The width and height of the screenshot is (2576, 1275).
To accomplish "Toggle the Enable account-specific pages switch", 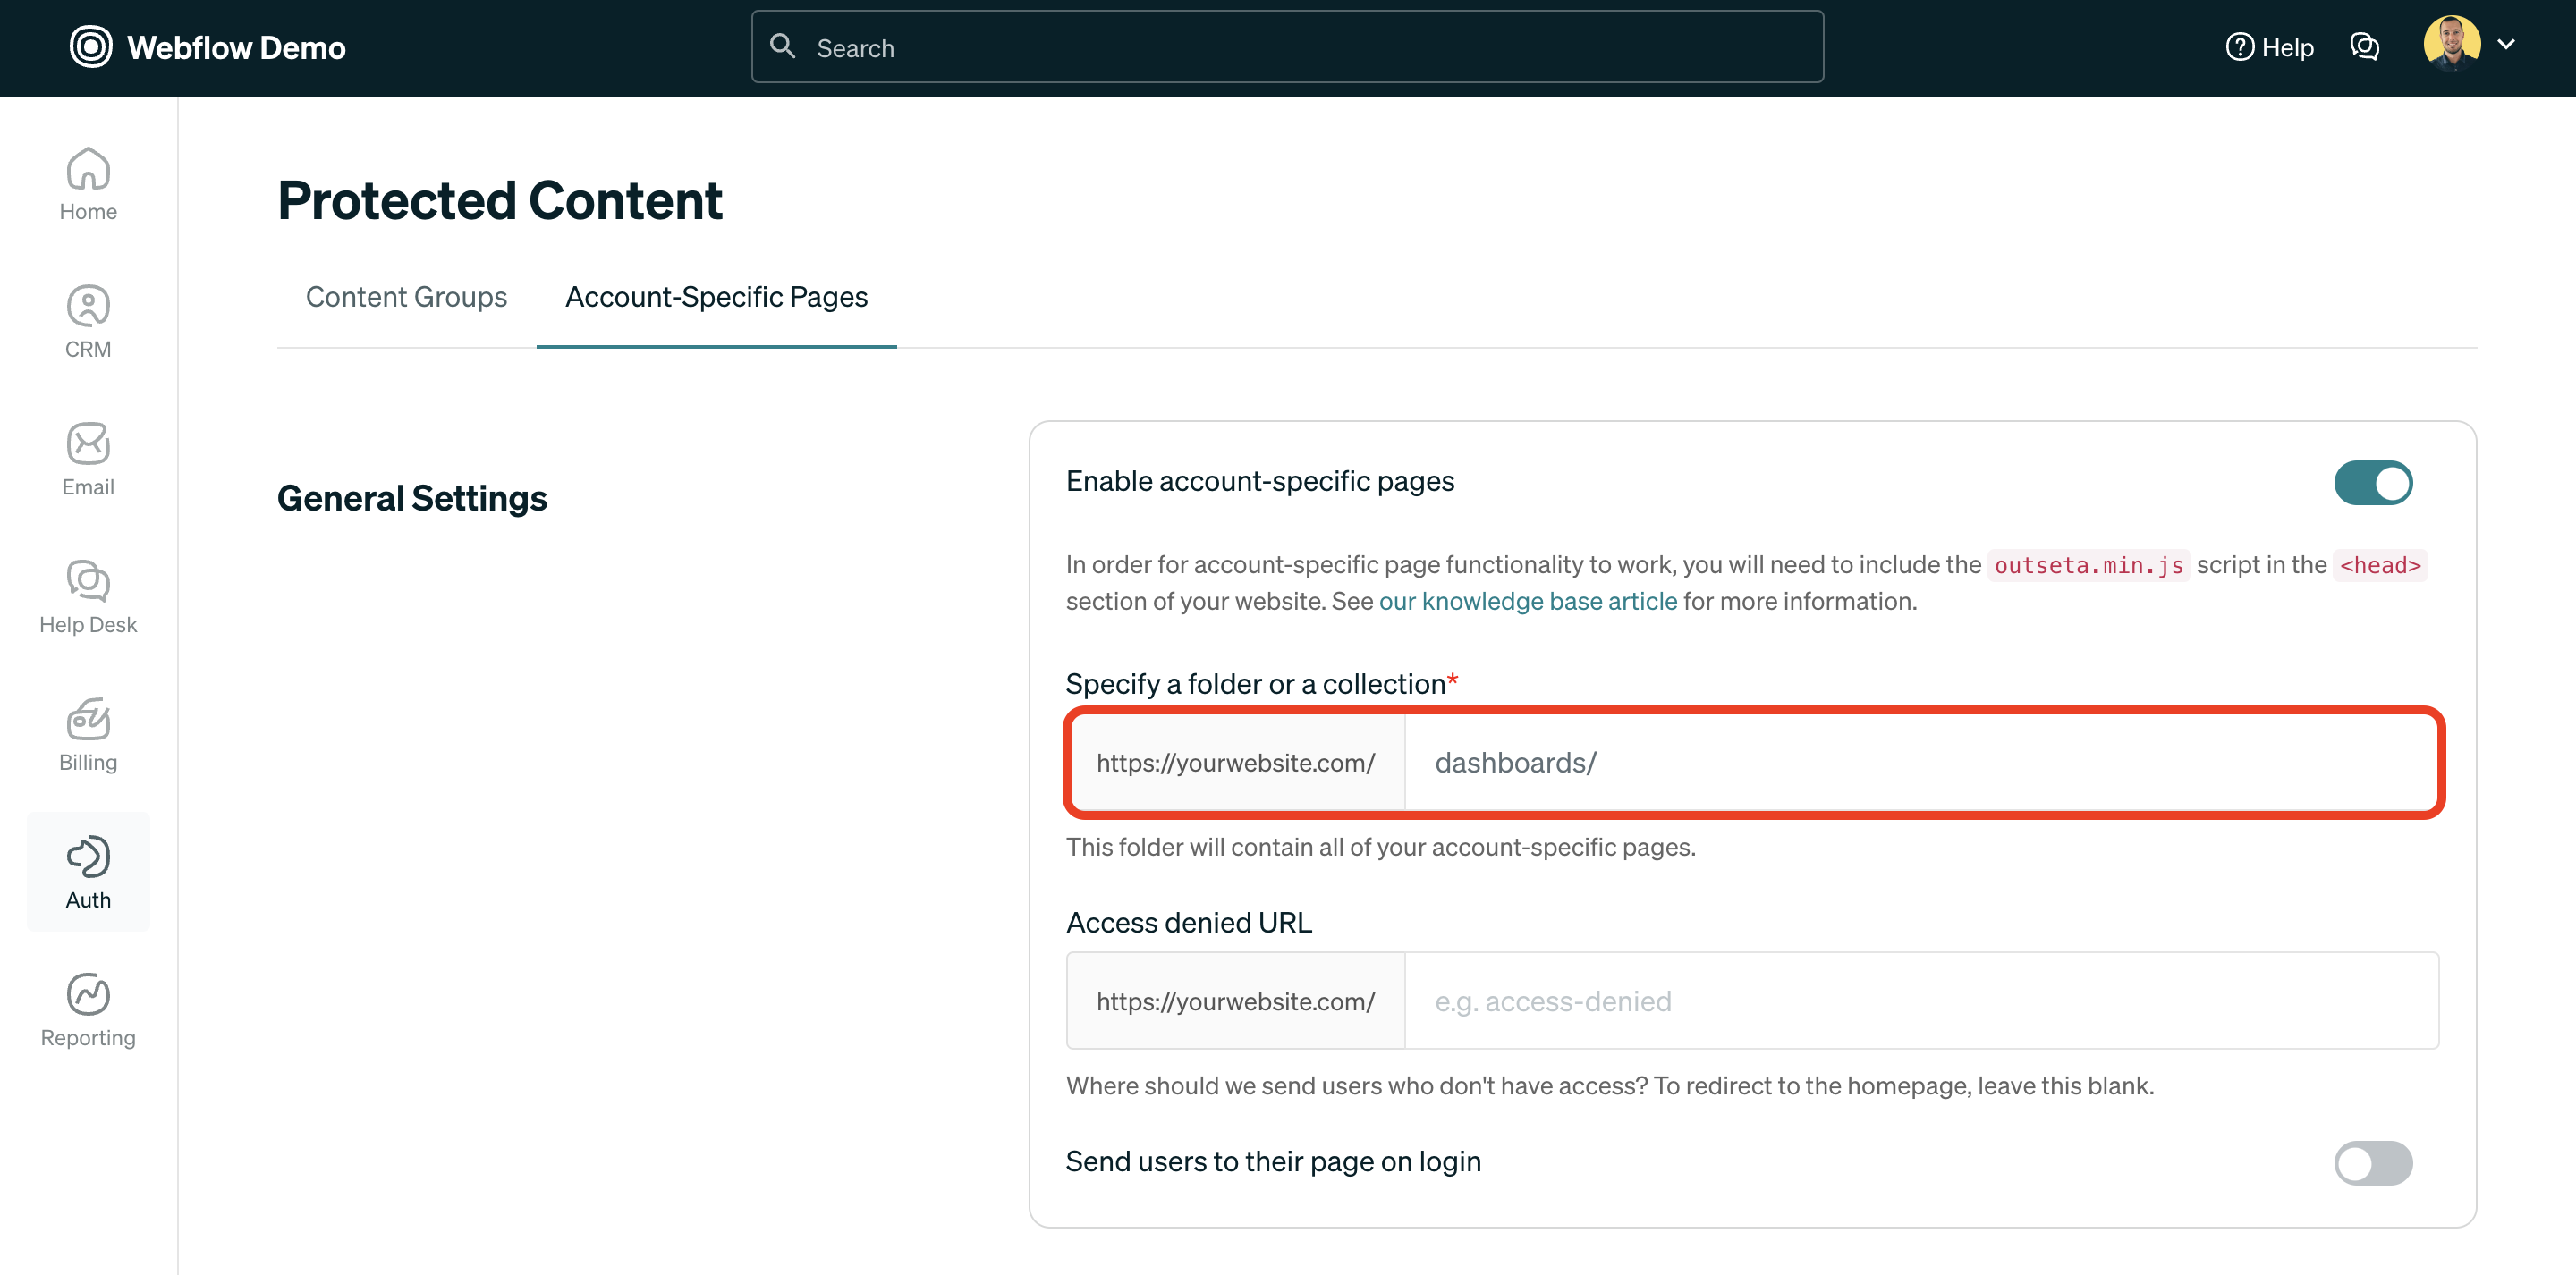I will point(2373,482).
